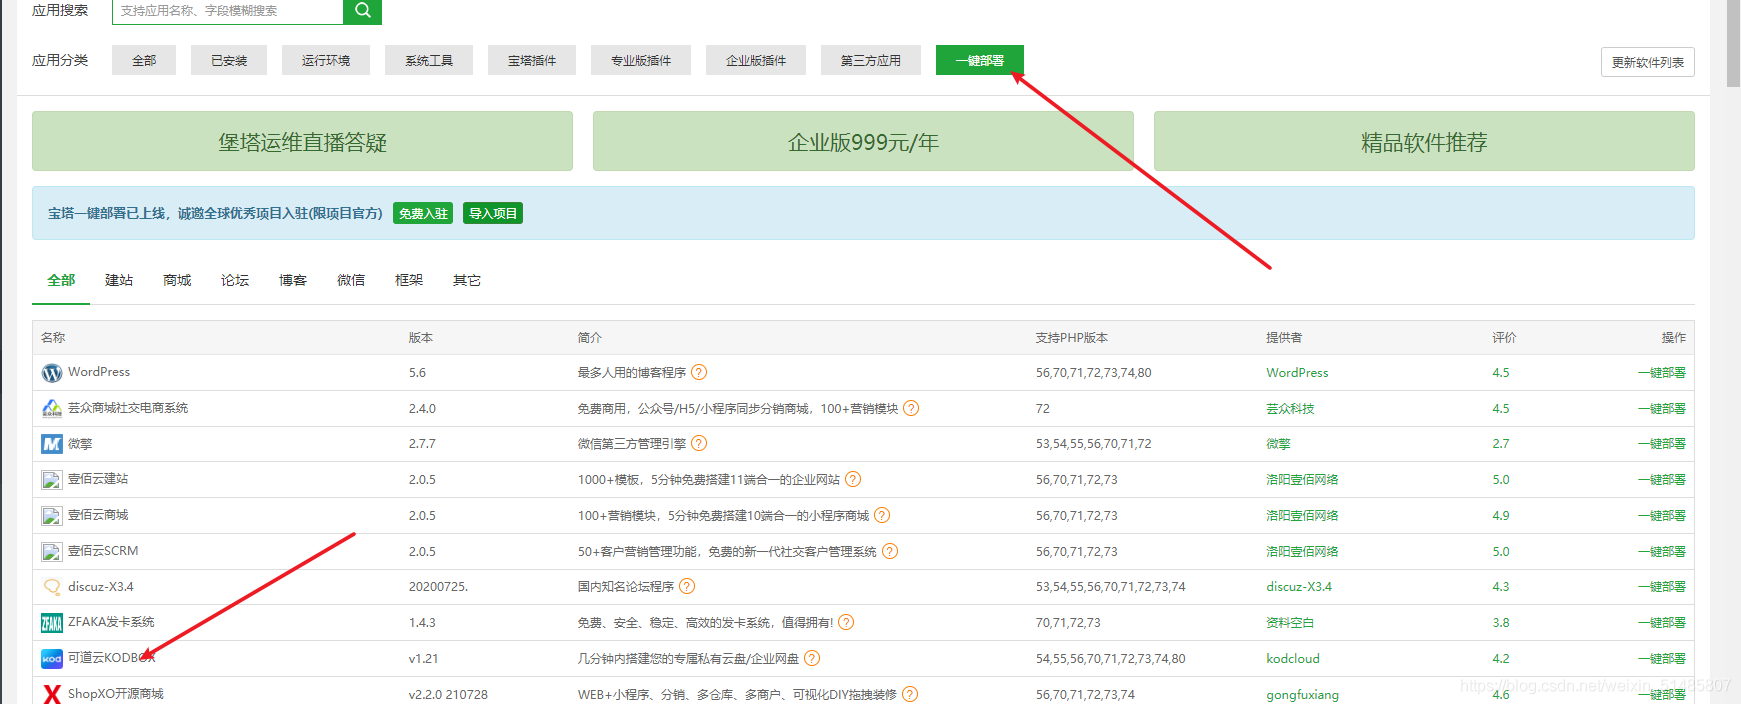Click the 壹佰云建站 app icon

point(52,480)
